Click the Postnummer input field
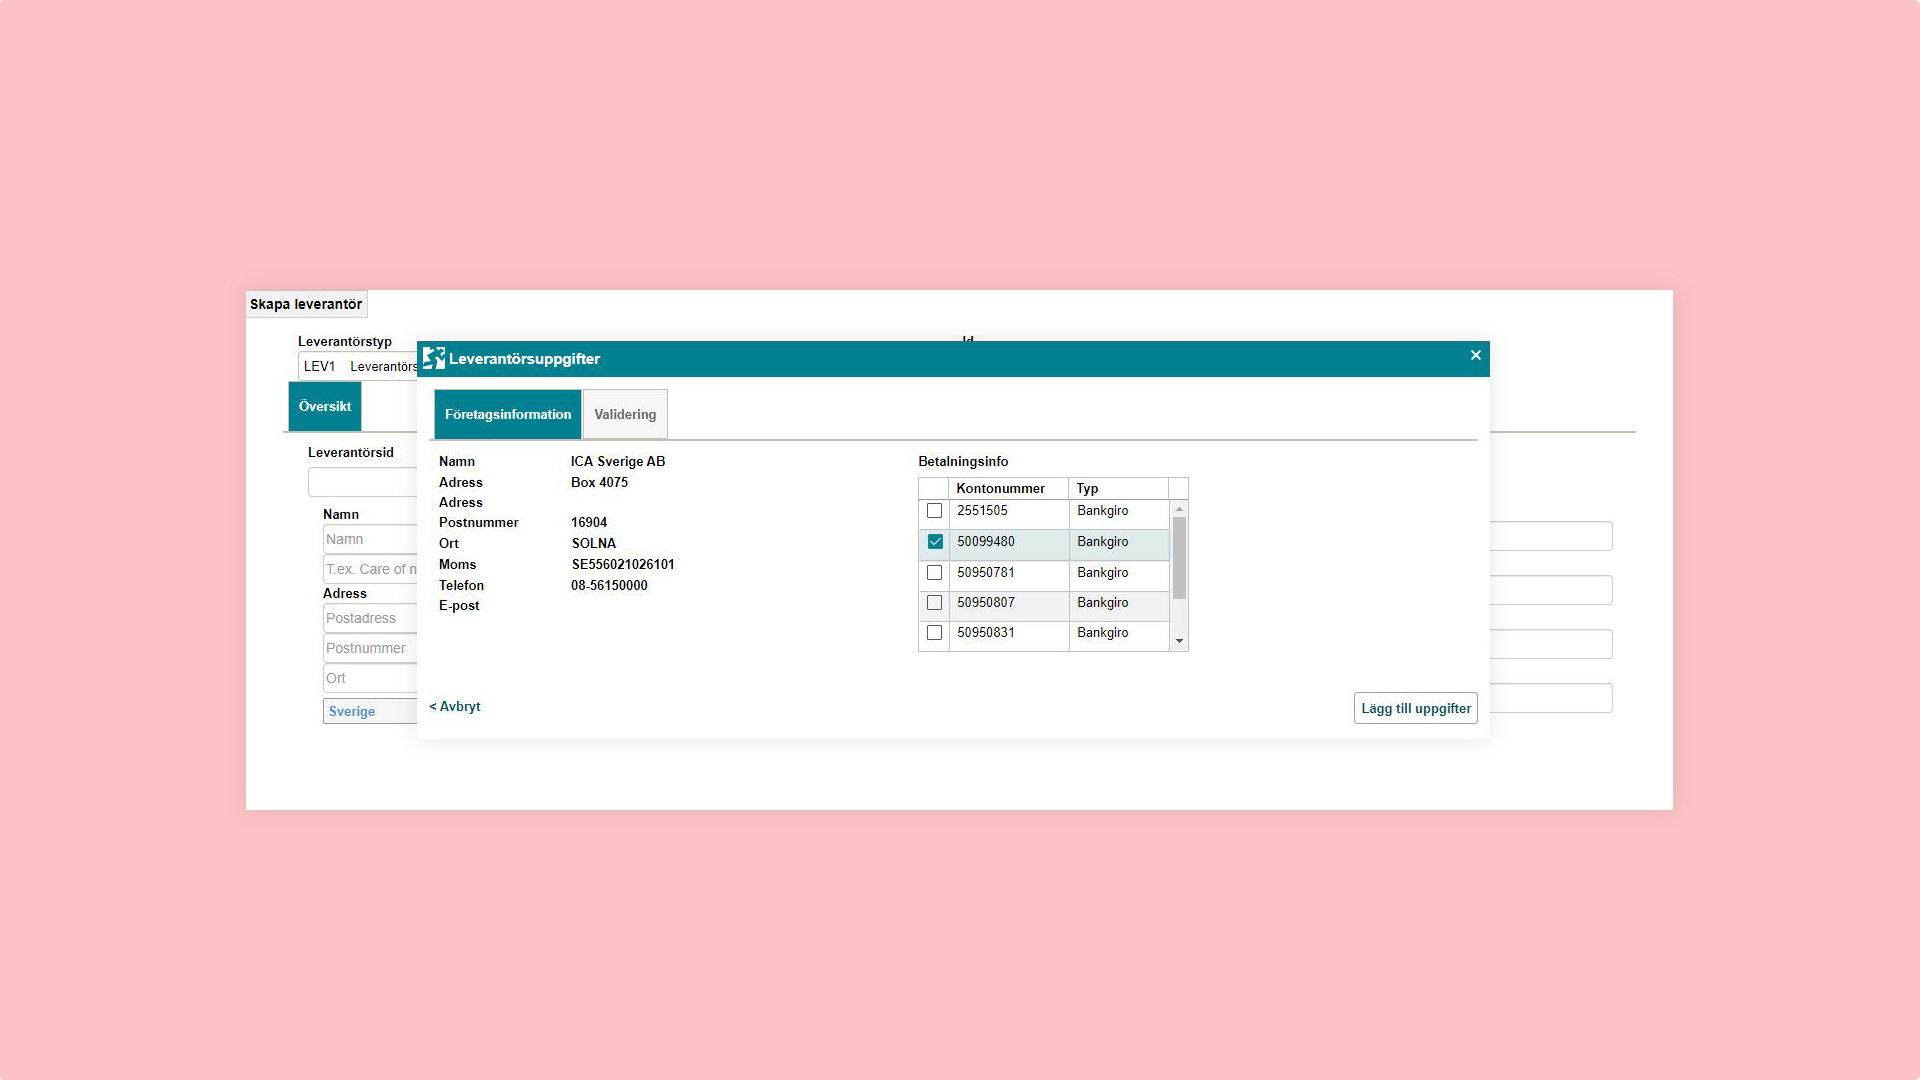The height and width of the screenshot is (1080, 1920). [370, 648]
